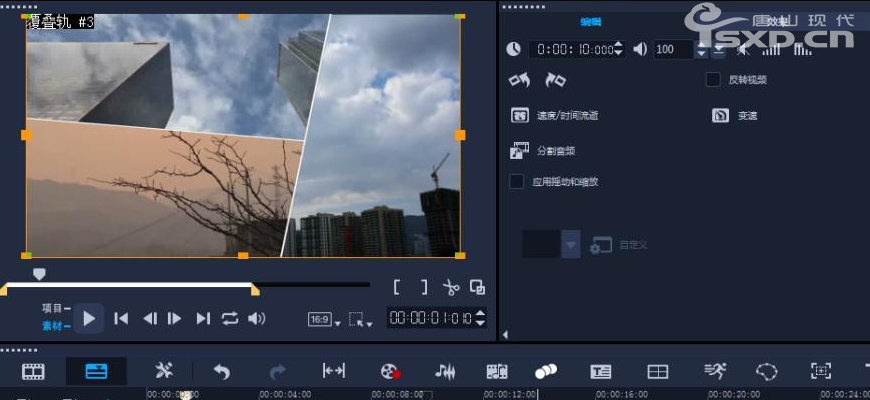Click the Speed/Time-lapse icon
This screenshot has height=400, width=870.
tap(519, 115)
